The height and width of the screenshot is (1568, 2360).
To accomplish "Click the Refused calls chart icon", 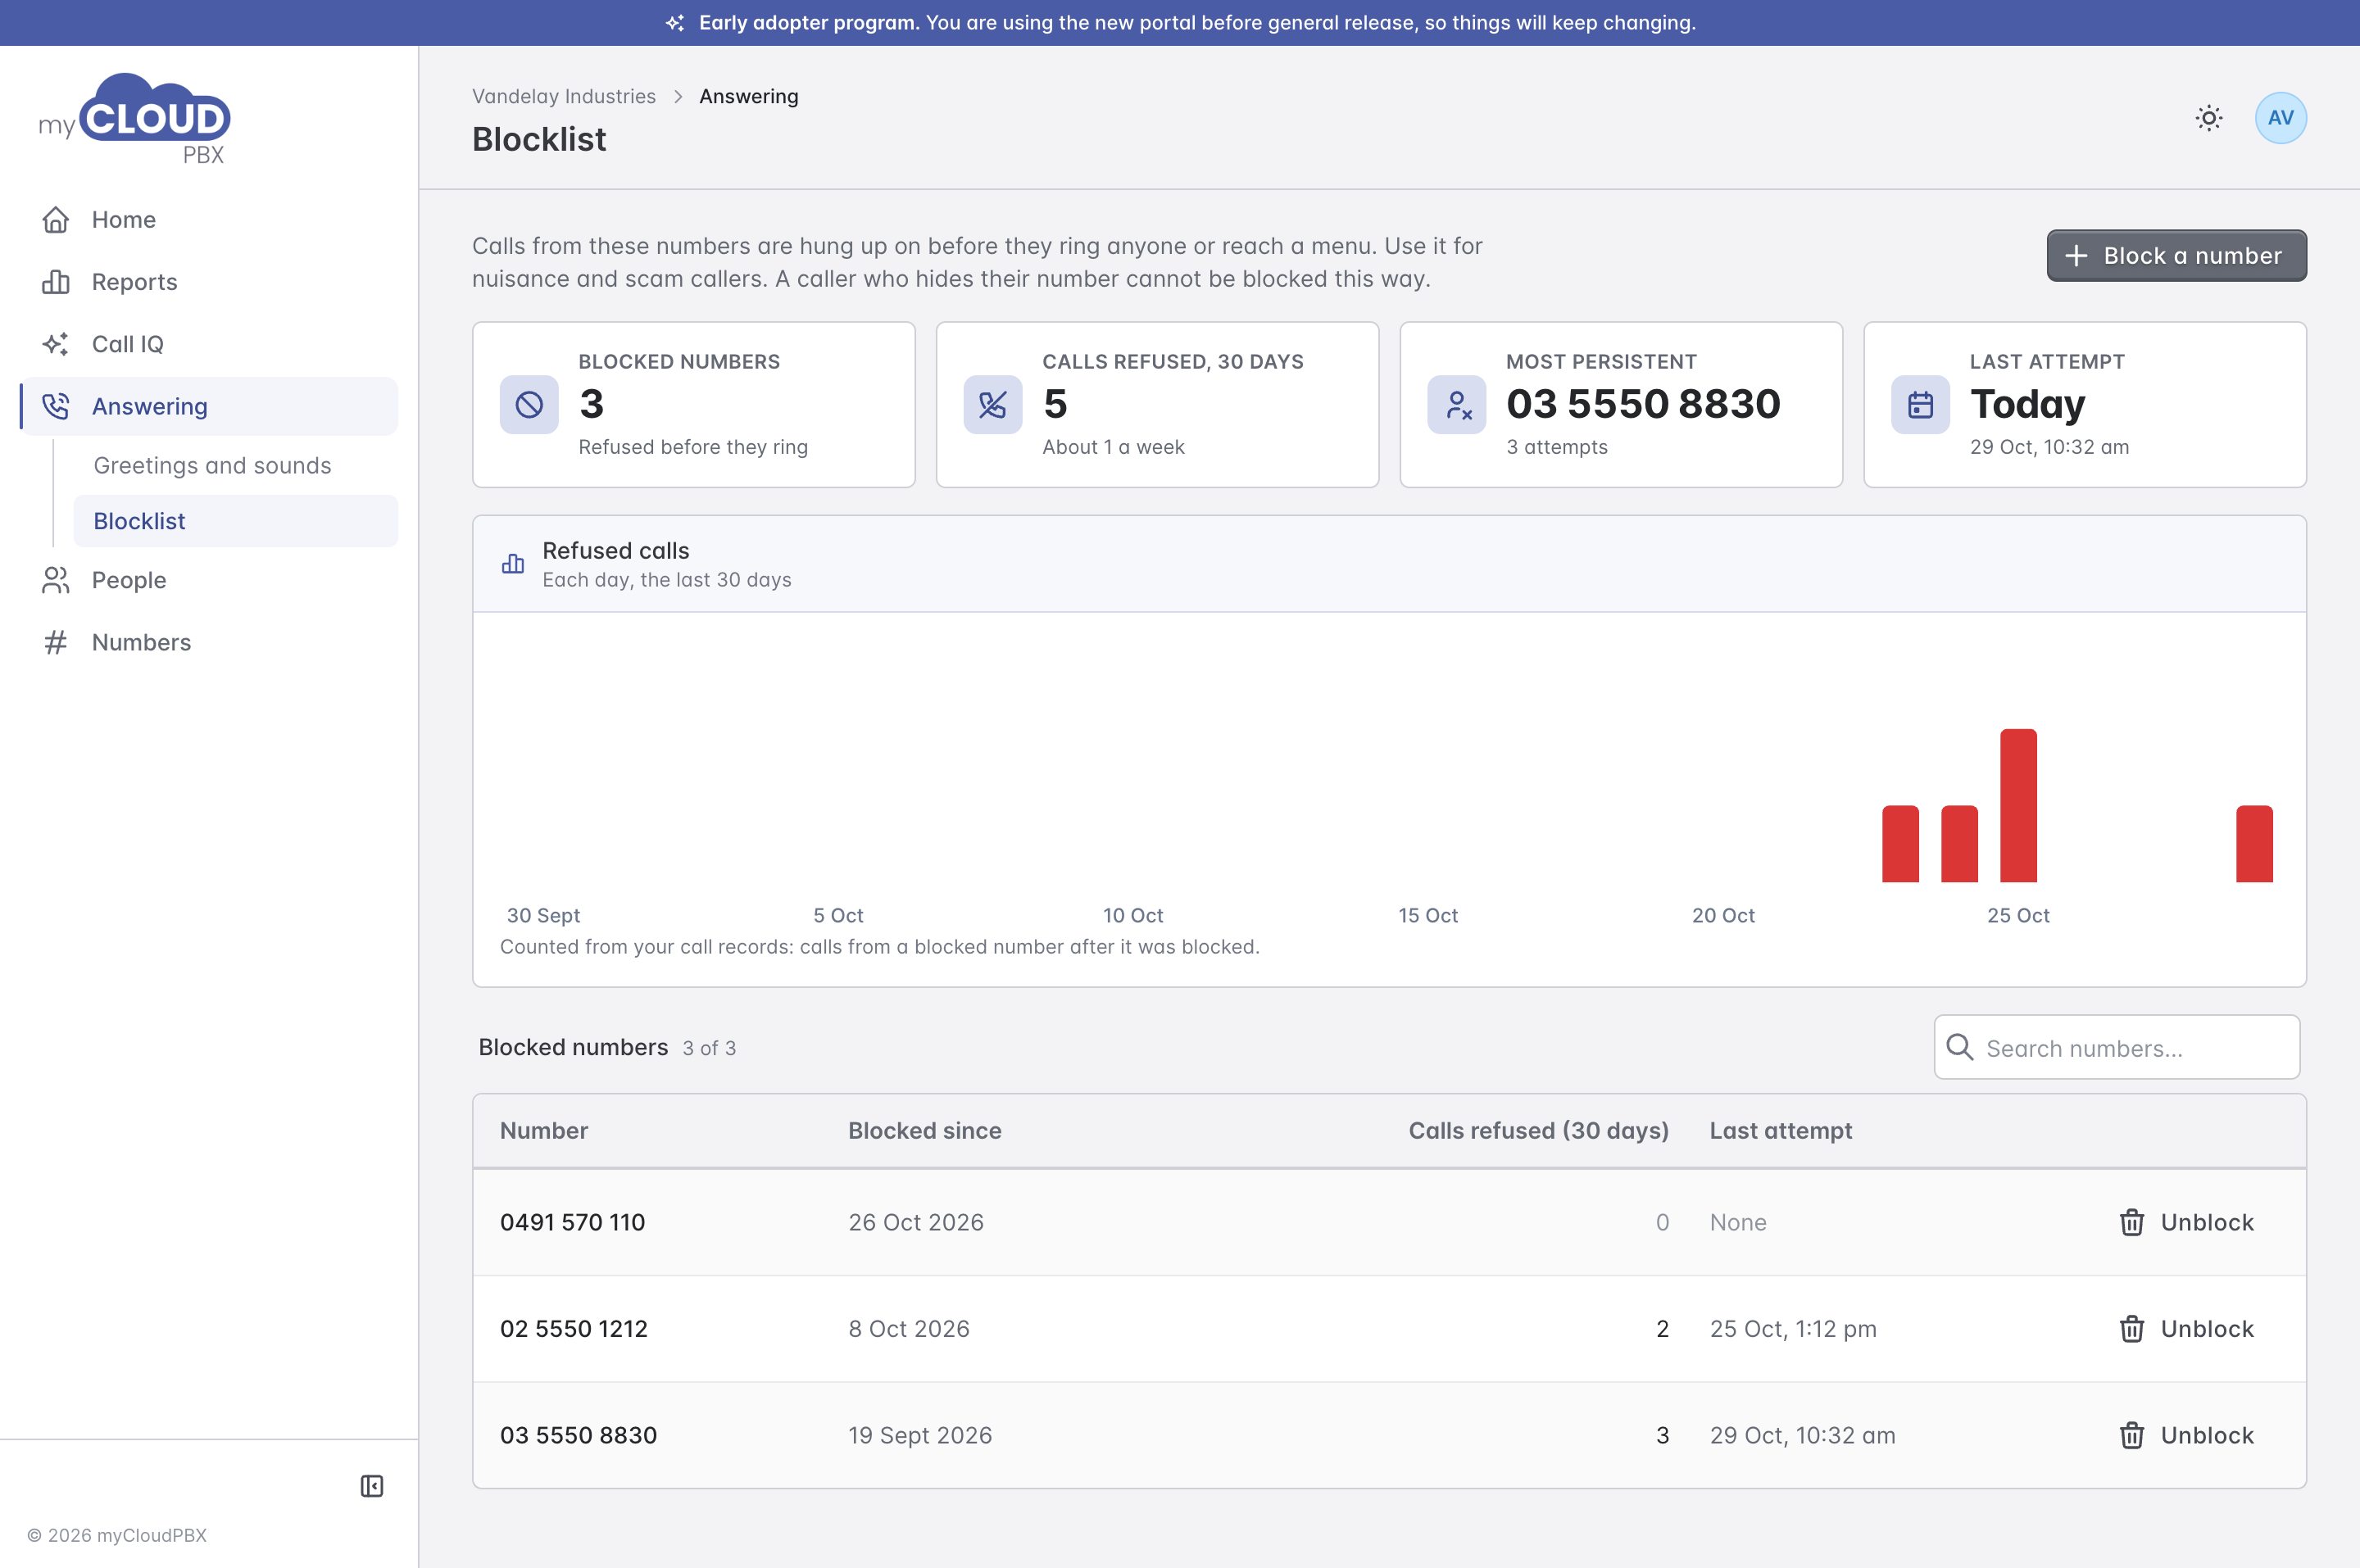I will coord(513,564).
